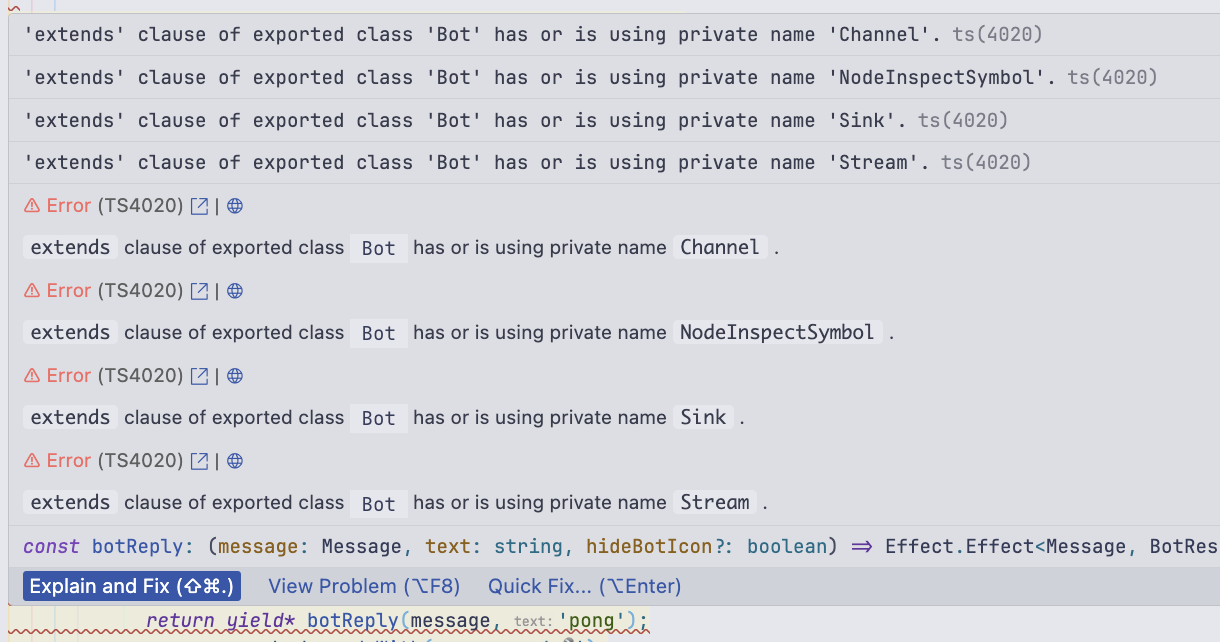Open external link icon for the Channel error
The image size is (1220, 642).
[x=199, y=206]
